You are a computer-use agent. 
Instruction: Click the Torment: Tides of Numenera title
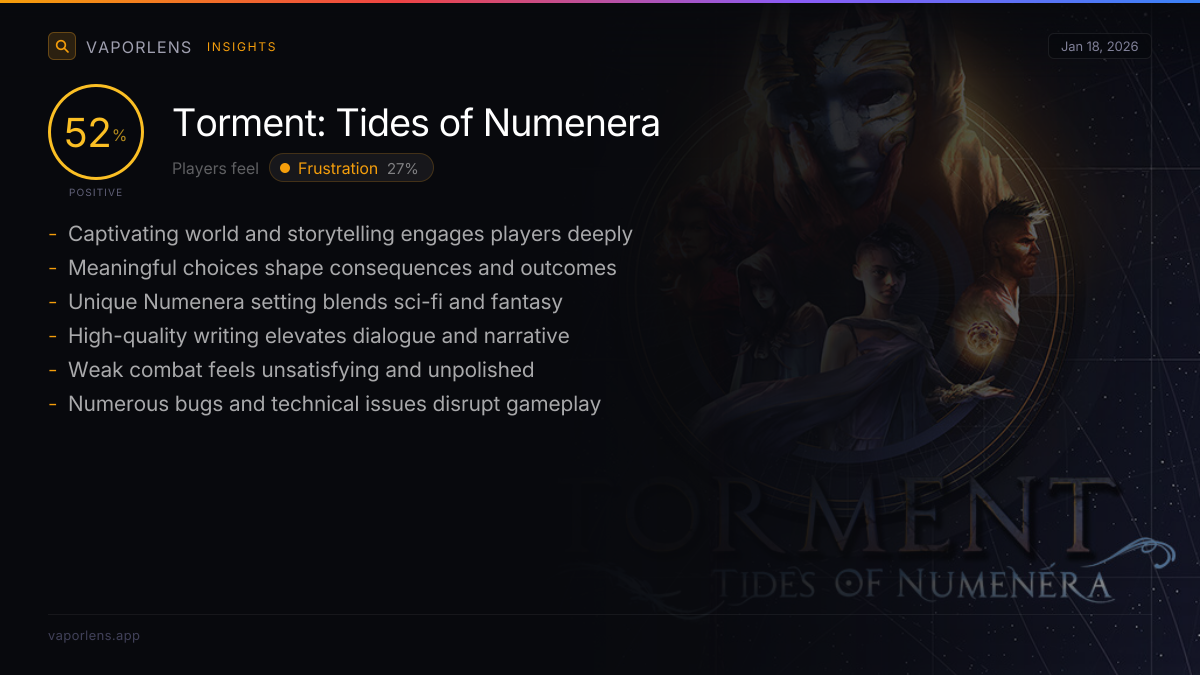coord(416,123)
